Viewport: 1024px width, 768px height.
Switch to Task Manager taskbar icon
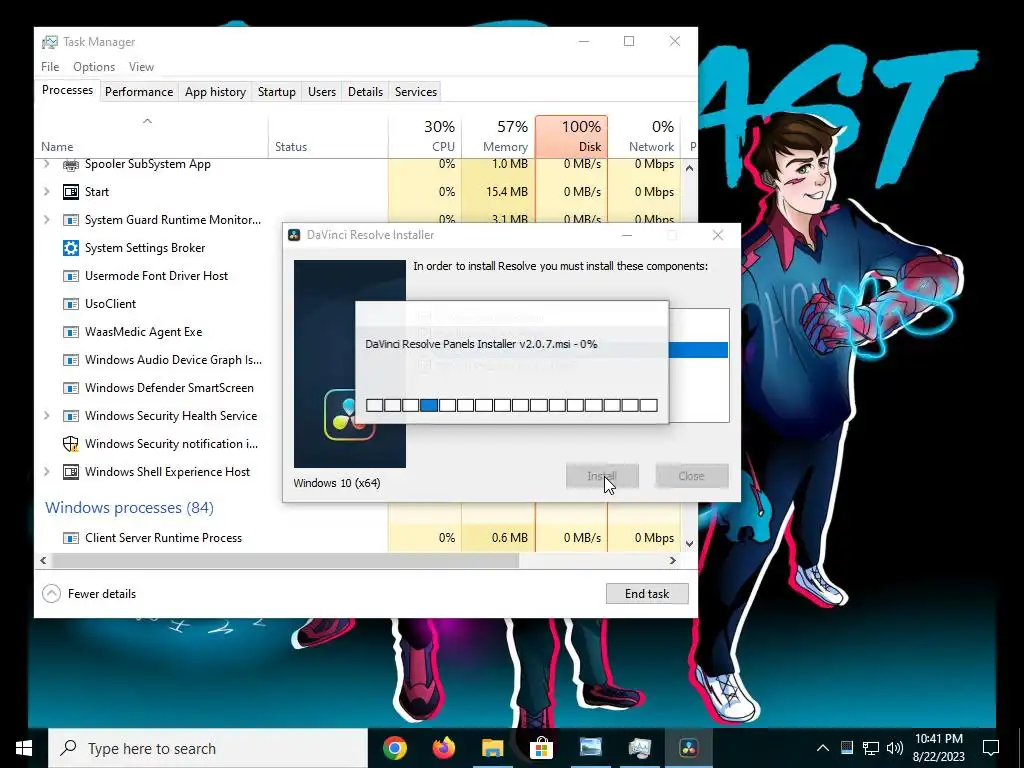[639, 748]
